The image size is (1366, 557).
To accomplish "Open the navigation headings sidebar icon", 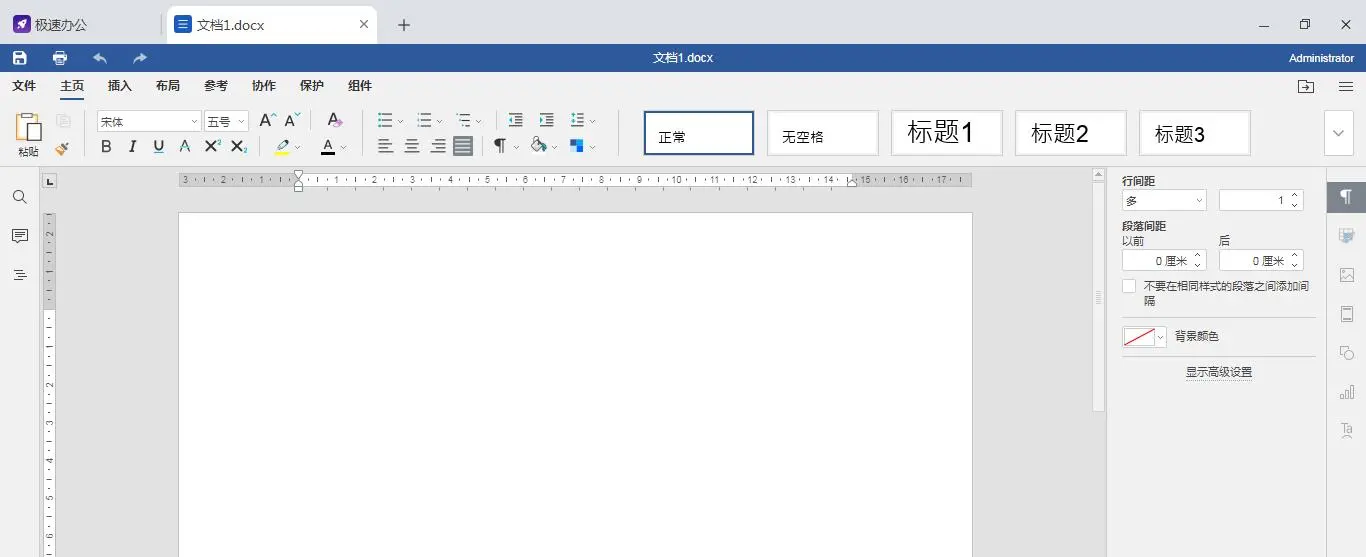I will point(20,275).
